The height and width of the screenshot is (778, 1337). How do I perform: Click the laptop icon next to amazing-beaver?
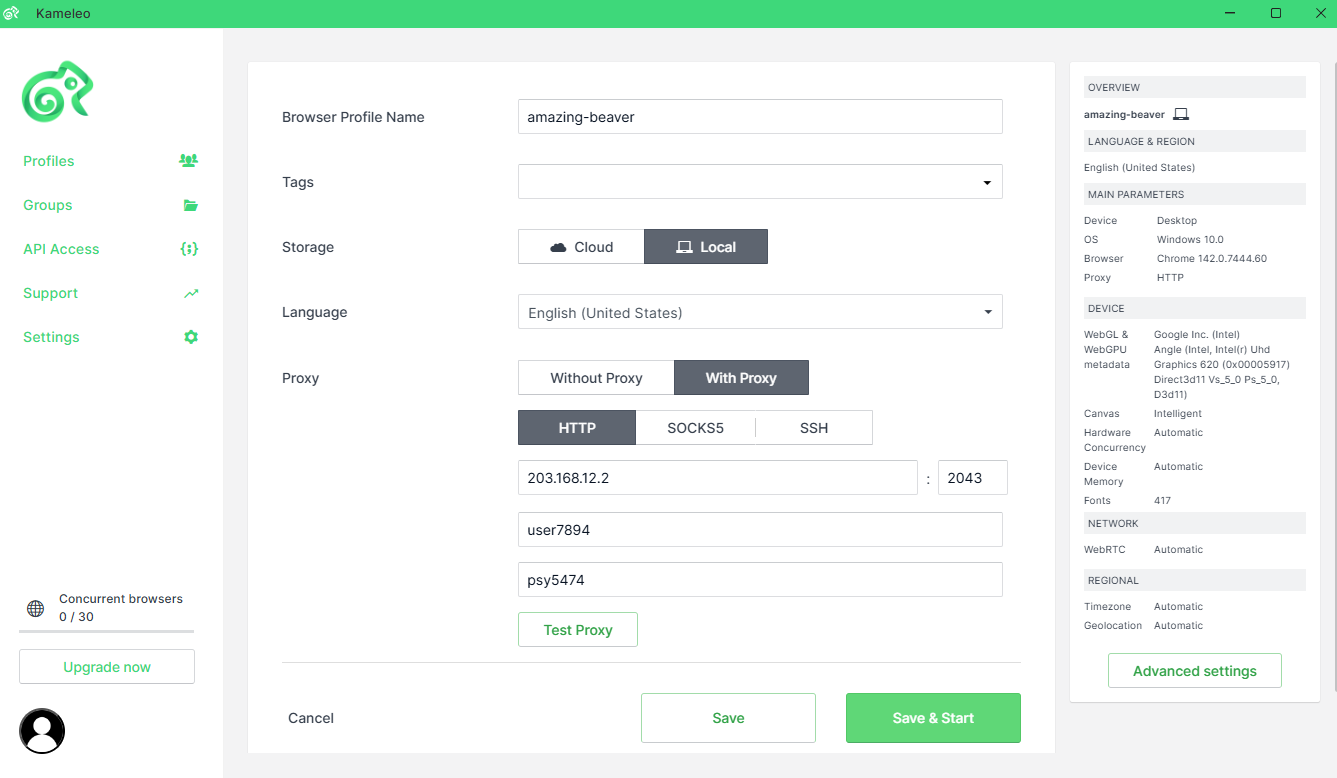tap(1181, 114)
